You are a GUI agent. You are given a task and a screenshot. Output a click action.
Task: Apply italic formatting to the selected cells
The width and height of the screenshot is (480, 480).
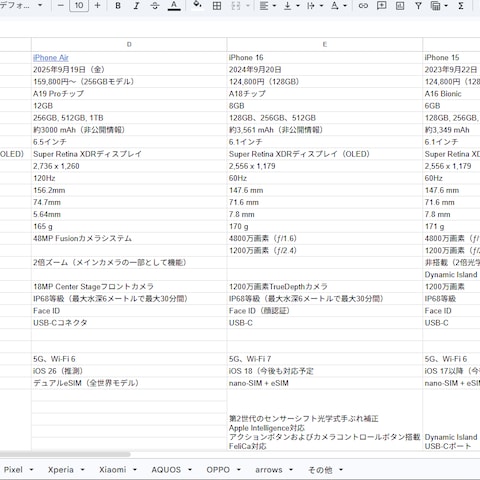click(136, 6)
